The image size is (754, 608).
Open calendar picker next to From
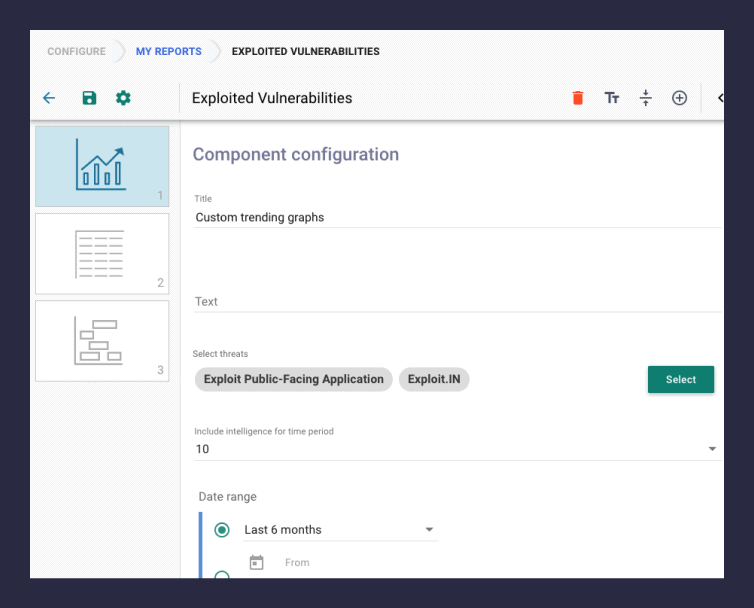point(256,563)
